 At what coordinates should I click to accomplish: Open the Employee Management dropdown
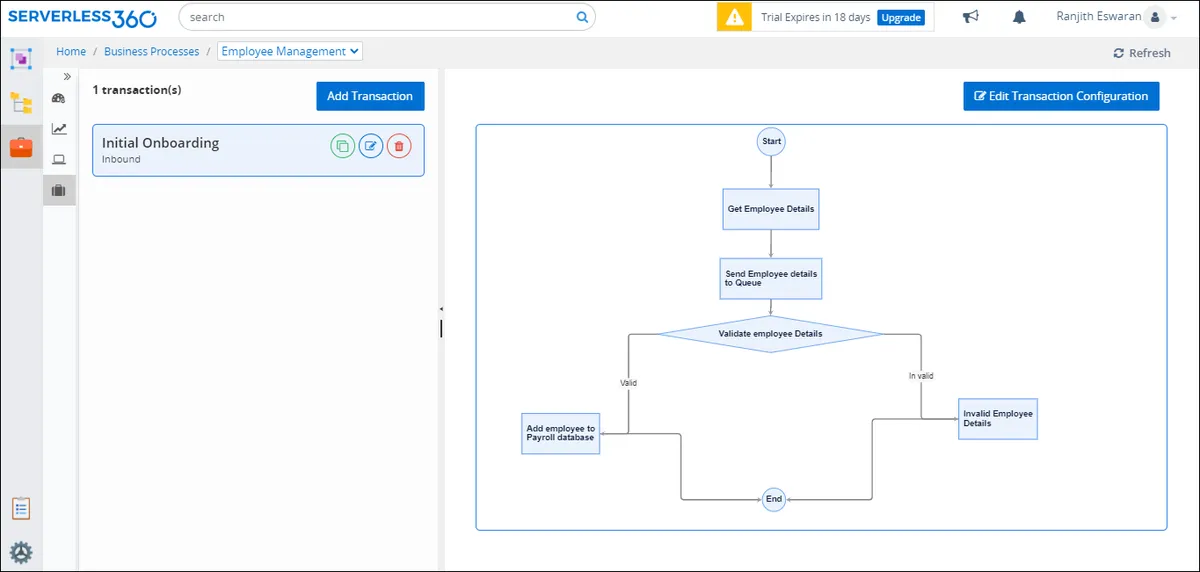click(290, 51)
